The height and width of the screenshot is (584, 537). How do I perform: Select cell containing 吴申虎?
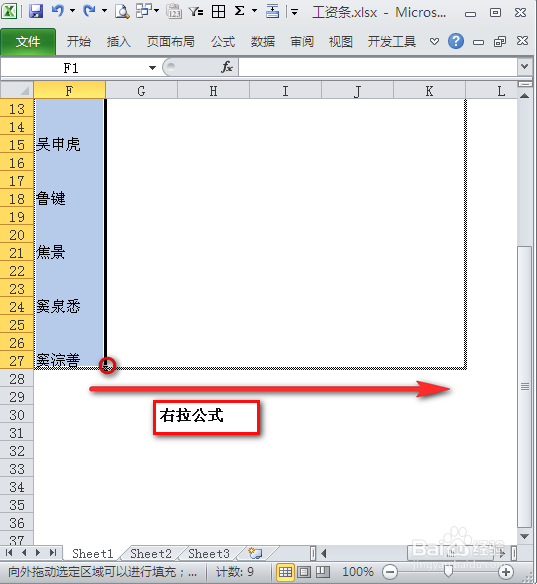point(69,145)
